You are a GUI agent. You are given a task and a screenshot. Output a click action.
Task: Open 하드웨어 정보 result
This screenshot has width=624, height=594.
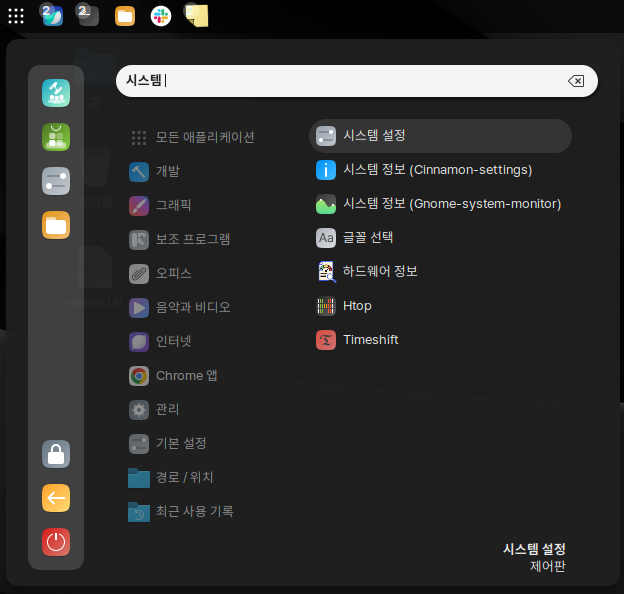tap(440, 272)
